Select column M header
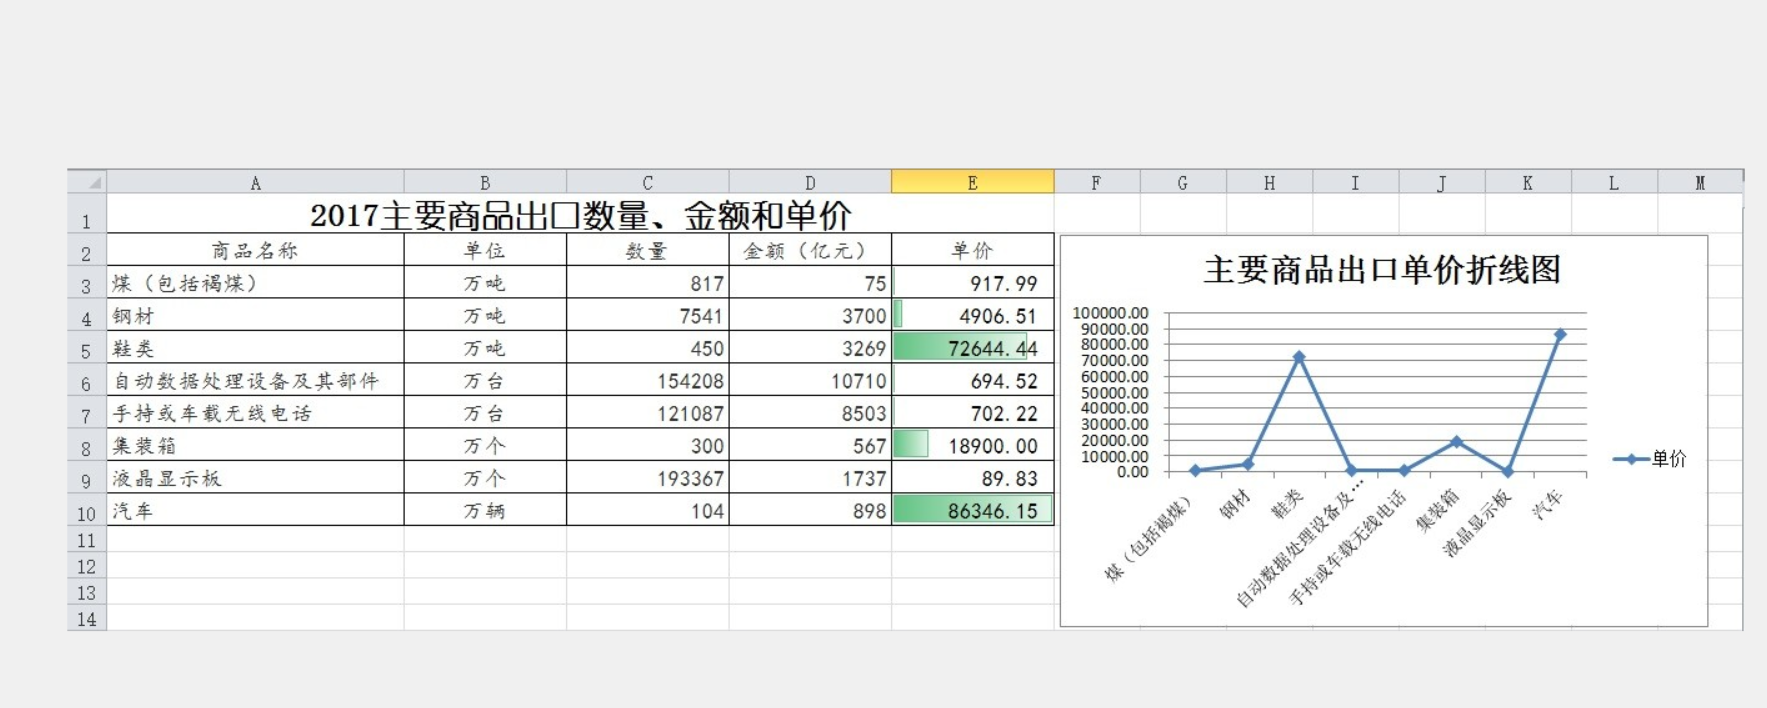Screen dimensions: 1767x708 click(1700, 183)
